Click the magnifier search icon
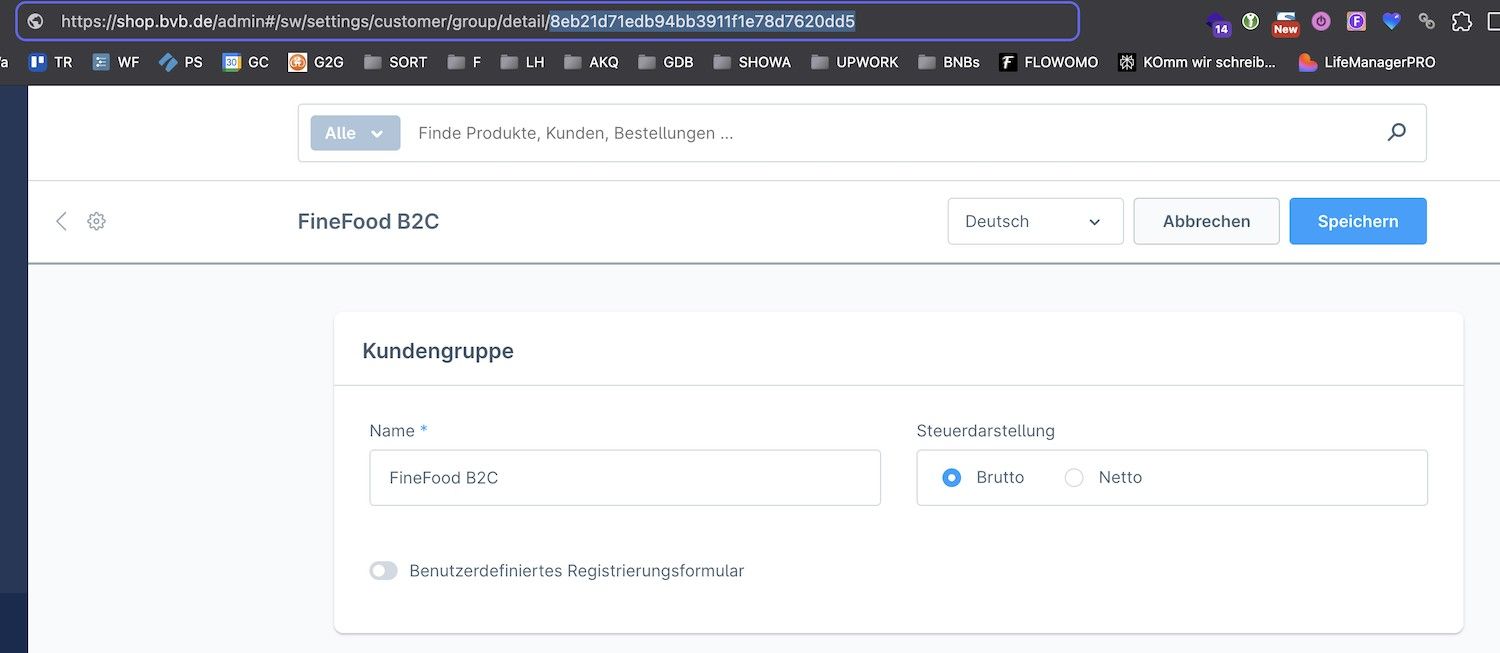 coord(1396,132)
